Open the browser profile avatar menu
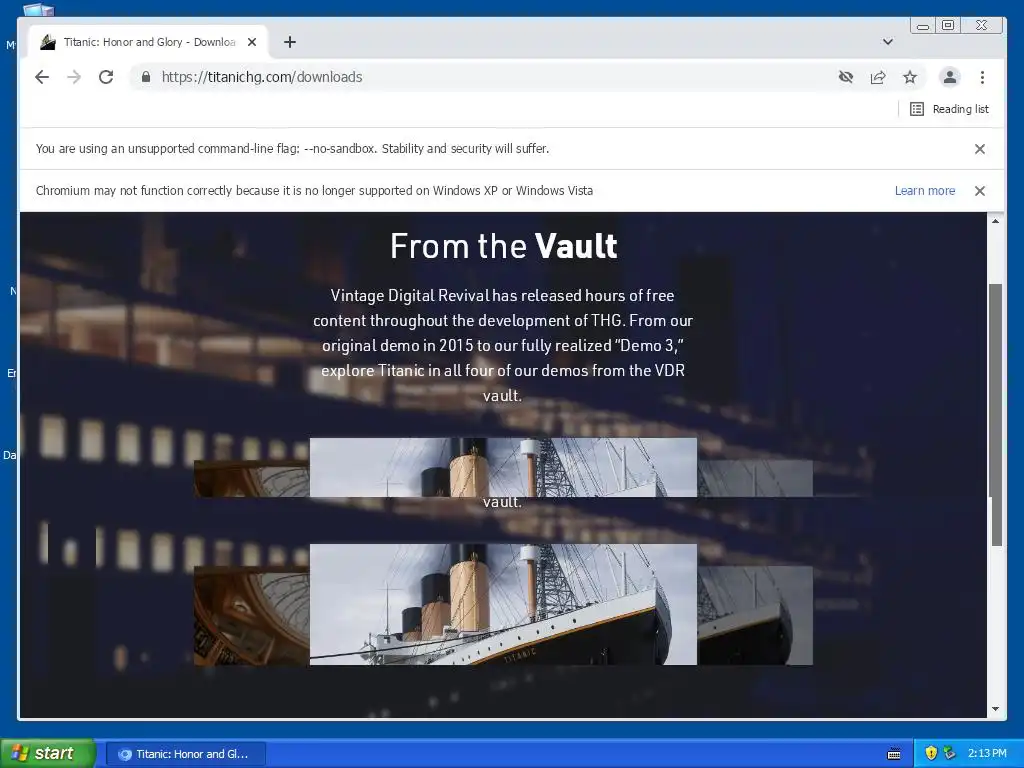Viewport: 1024px width, 768px height. pos(950,77)
